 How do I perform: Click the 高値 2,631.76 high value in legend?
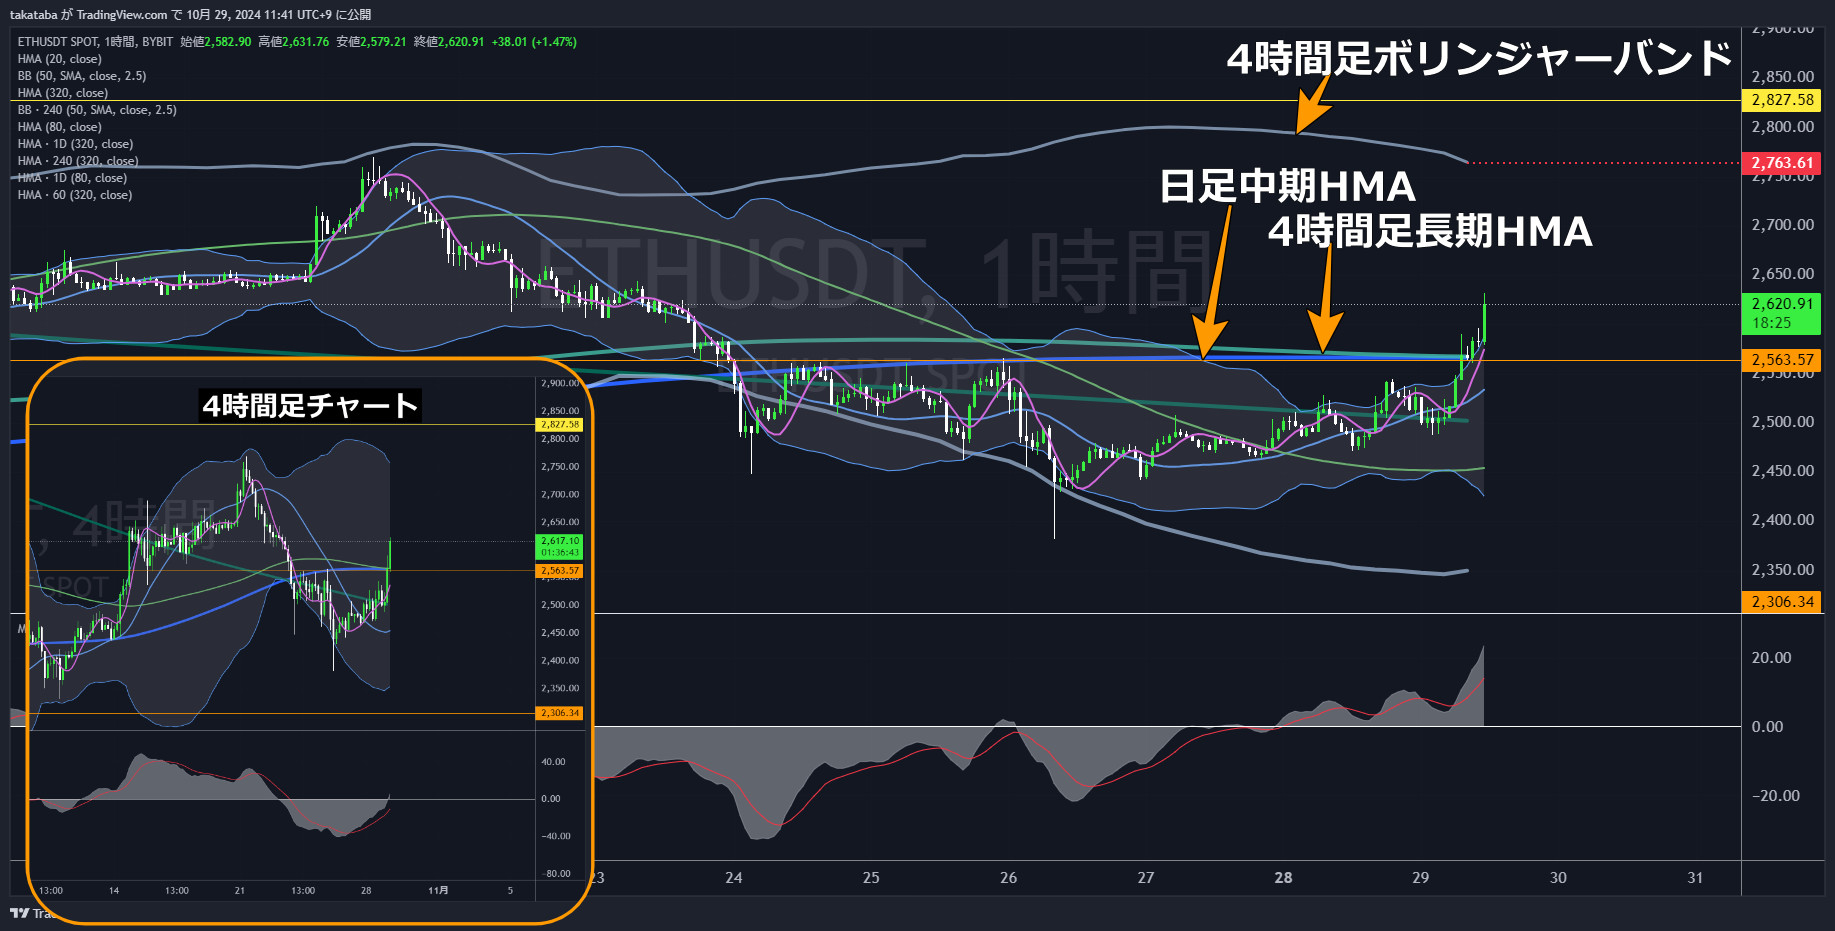[293, 42]
